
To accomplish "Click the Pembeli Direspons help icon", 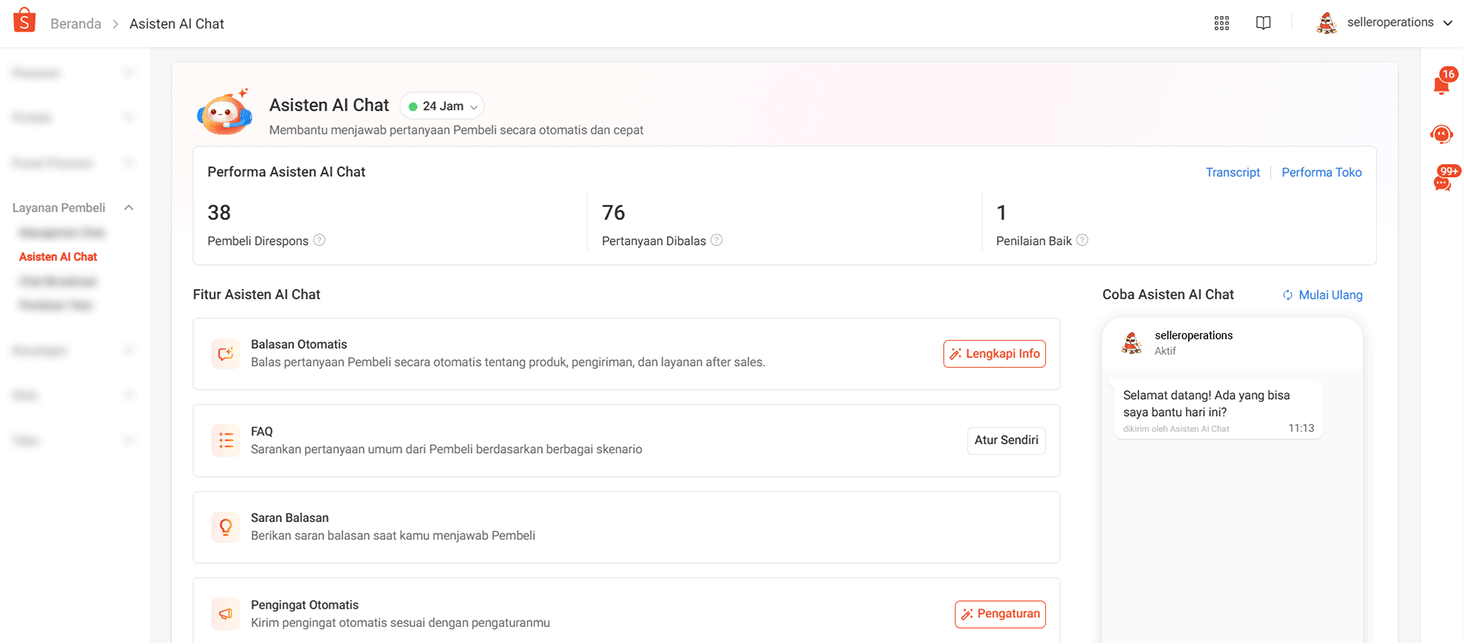I will (x=319, y=240).
